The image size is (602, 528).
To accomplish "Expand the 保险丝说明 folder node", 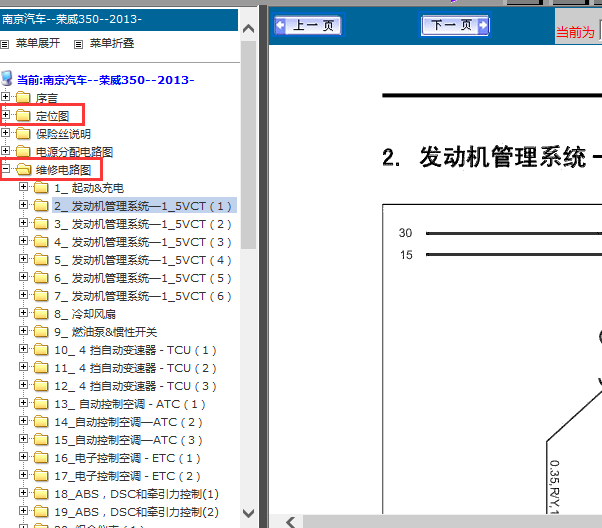I will coord(5,132).
